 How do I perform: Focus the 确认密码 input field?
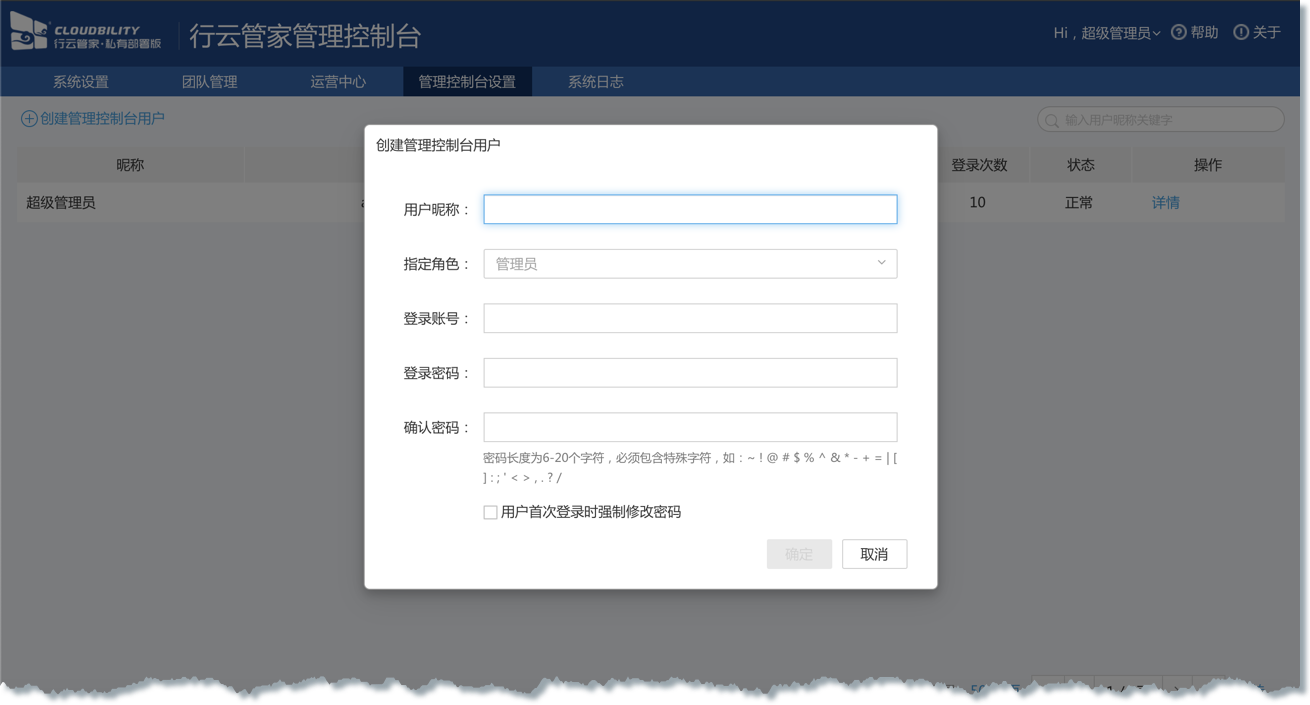[690, 427]
